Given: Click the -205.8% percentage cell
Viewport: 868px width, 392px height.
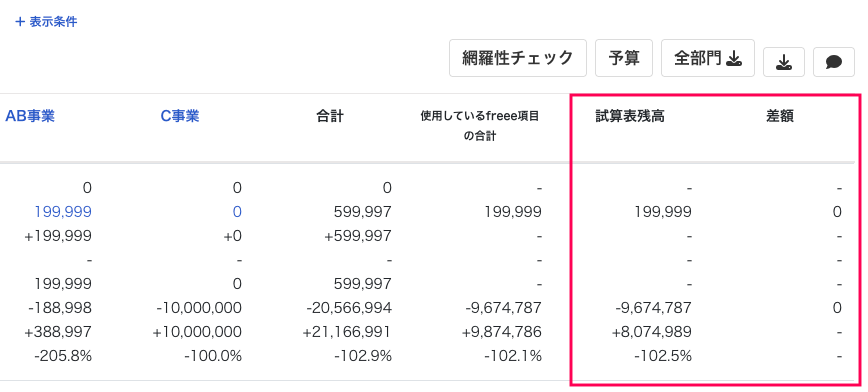Looking at the screenshot, I should pos(63,356).
